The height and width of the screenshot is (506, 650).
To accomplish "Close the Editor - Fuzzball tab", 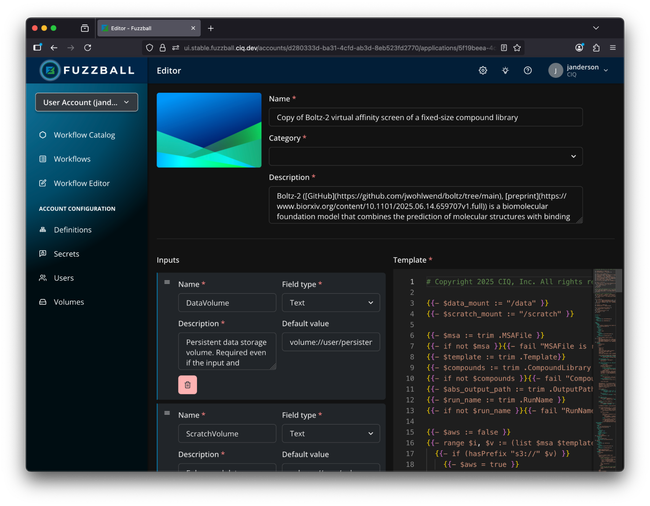I will (193, 28).
